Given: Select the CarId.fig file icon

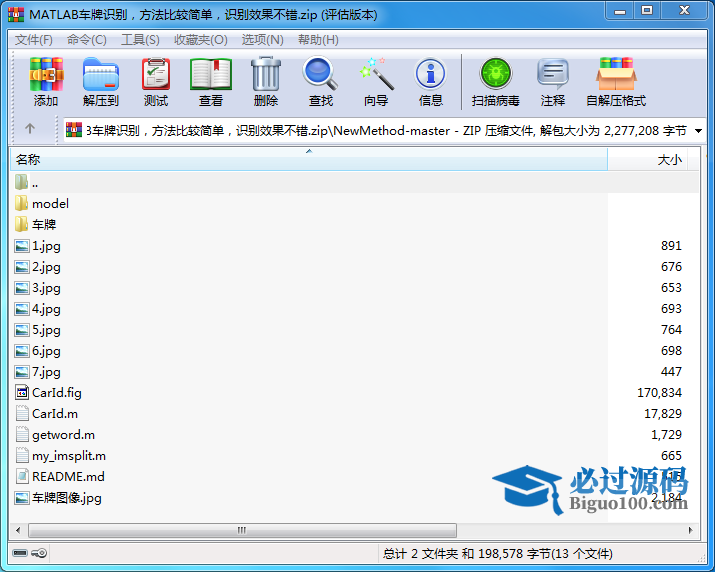Looking at the screenshot, I should (x=21, y=392).
